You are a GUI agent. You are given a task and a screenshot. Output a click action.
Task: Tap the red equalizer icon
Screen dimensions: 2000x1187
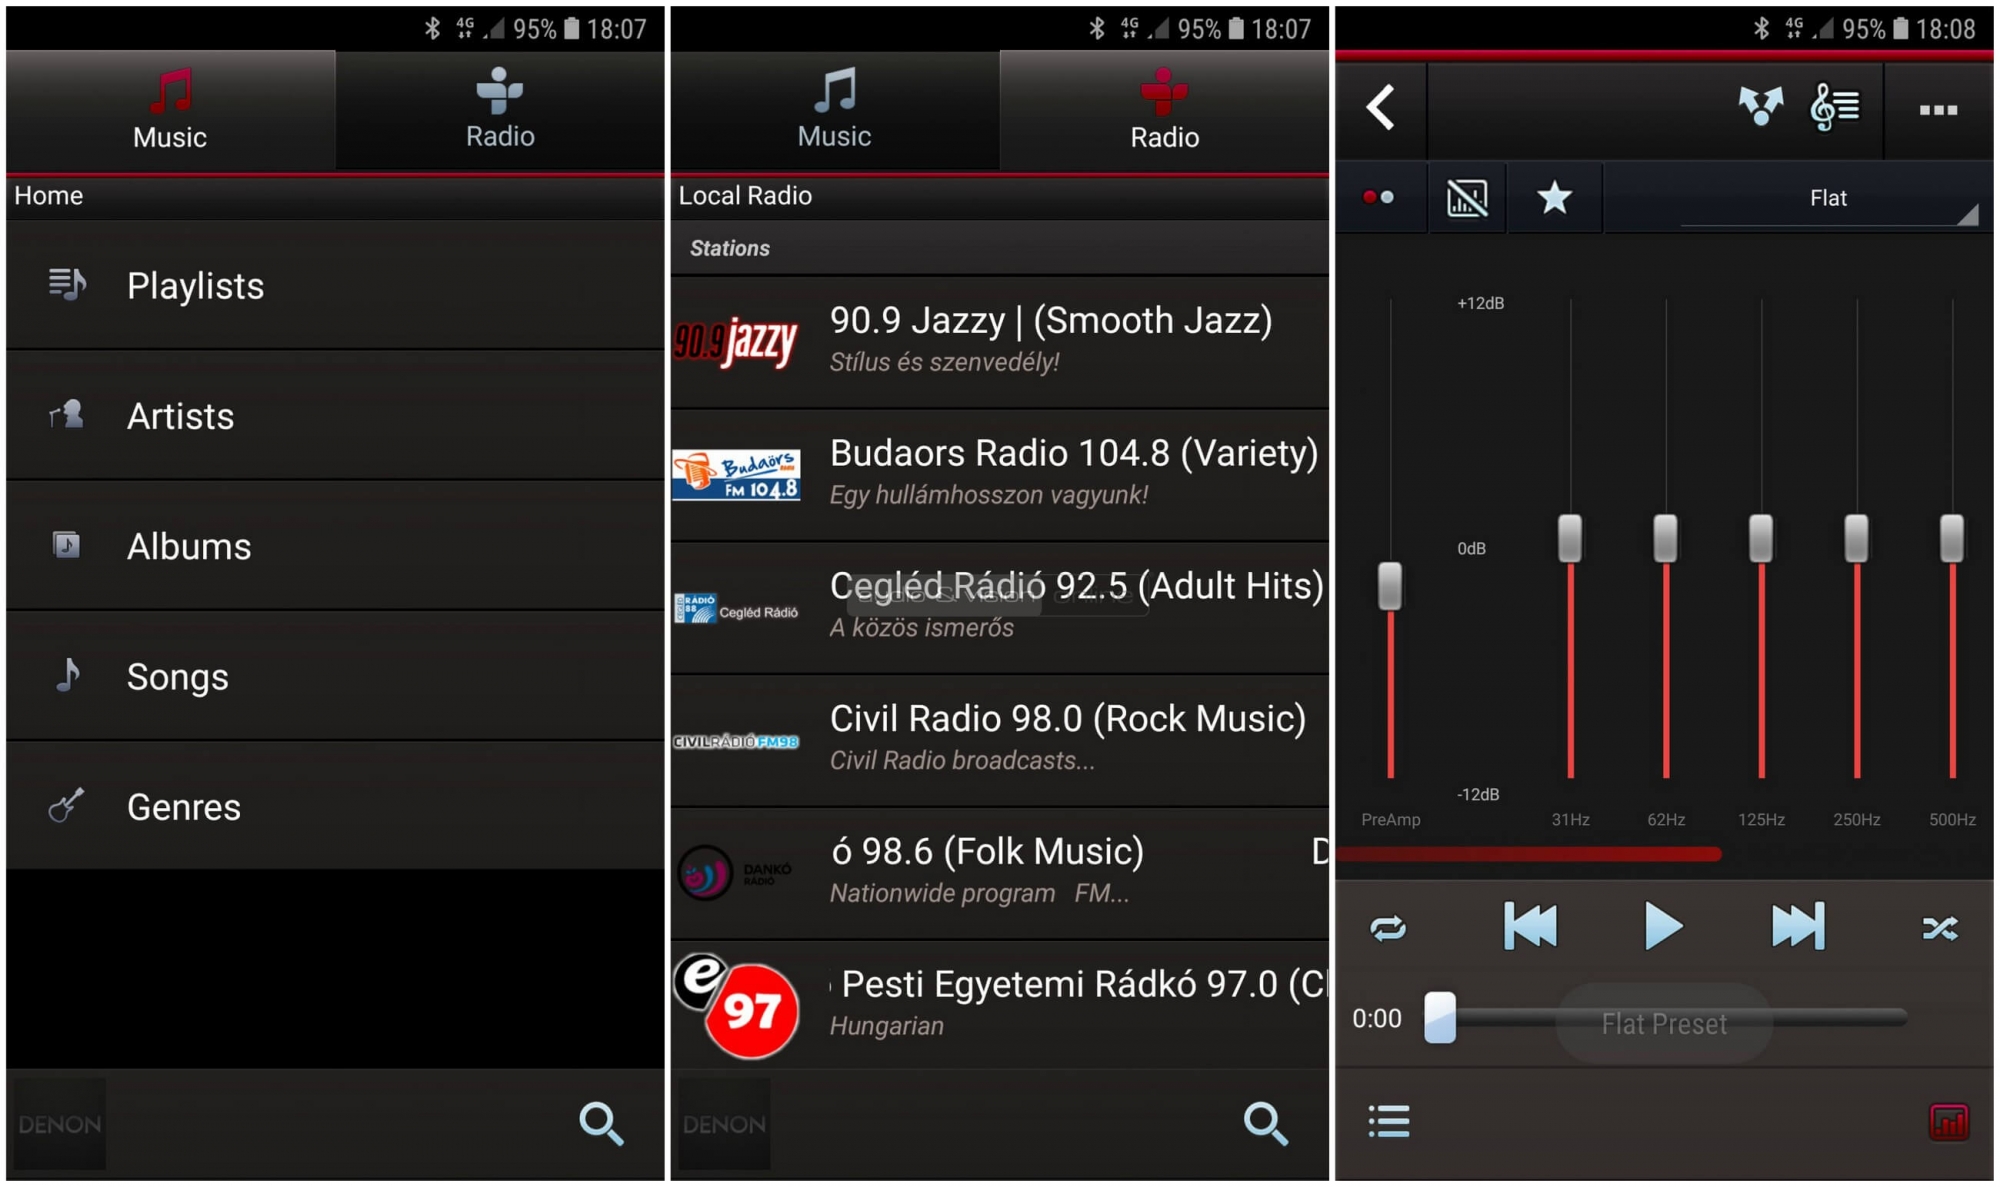click(x=1949, y=1122)
